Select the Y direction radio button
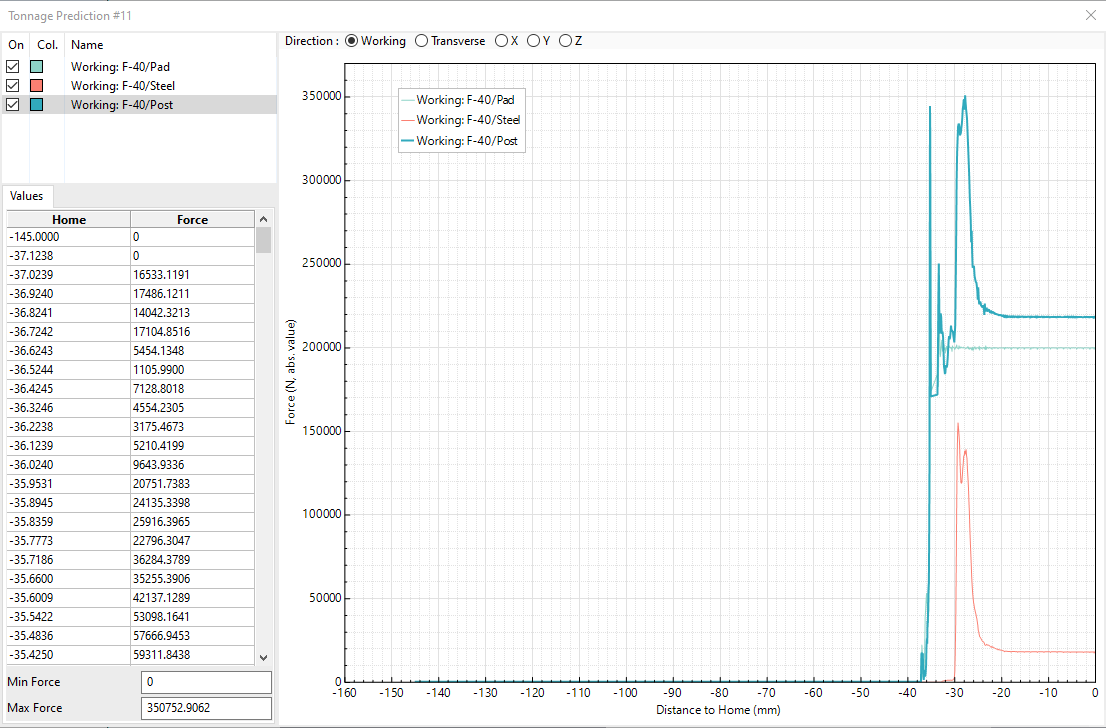 tap(533, 41)
